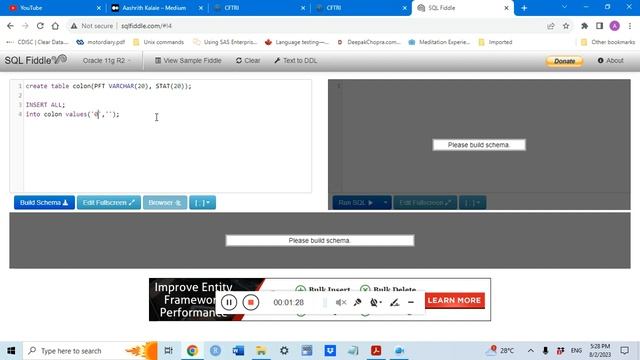640x360 pixels.
Task: Stop the screen recording
Action: (x=251, y=302)
